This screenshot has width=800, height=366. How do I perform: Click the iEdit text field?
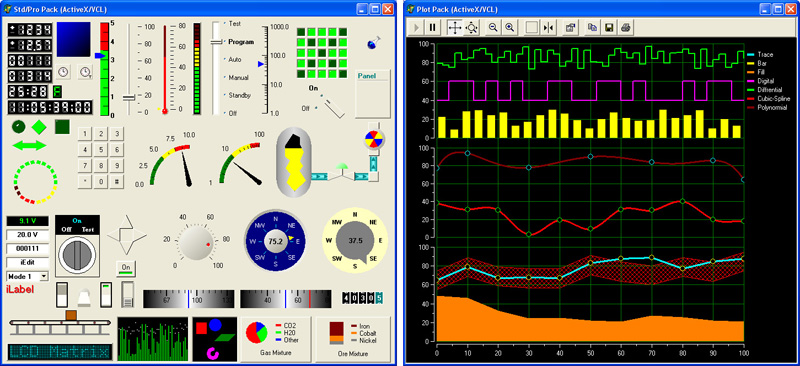coord(28,262)
